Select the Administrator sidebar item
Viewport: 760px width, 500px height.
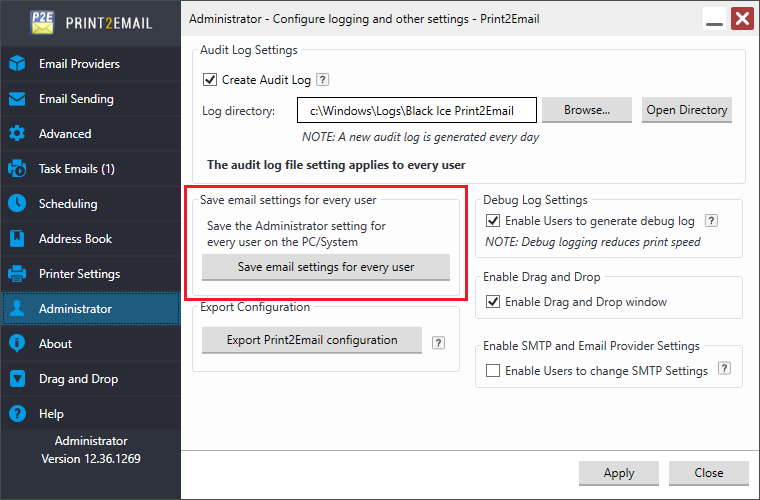(x=91, y=309)
